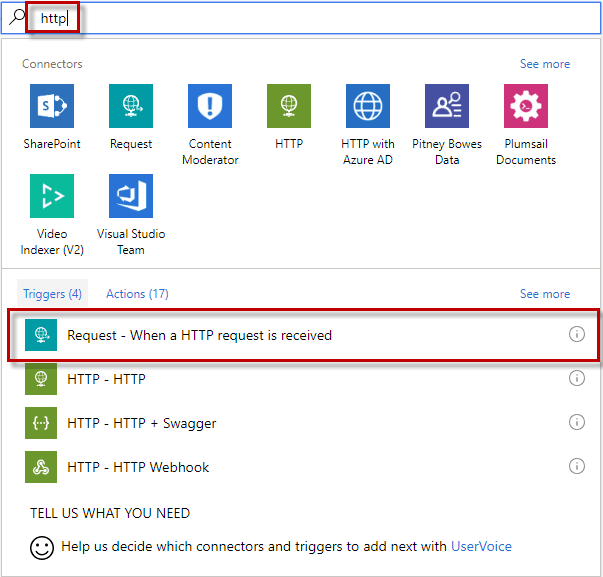Screen dimensions: 603x577
Task: Select the SharePoint connector icon
Action: point(52,106)
